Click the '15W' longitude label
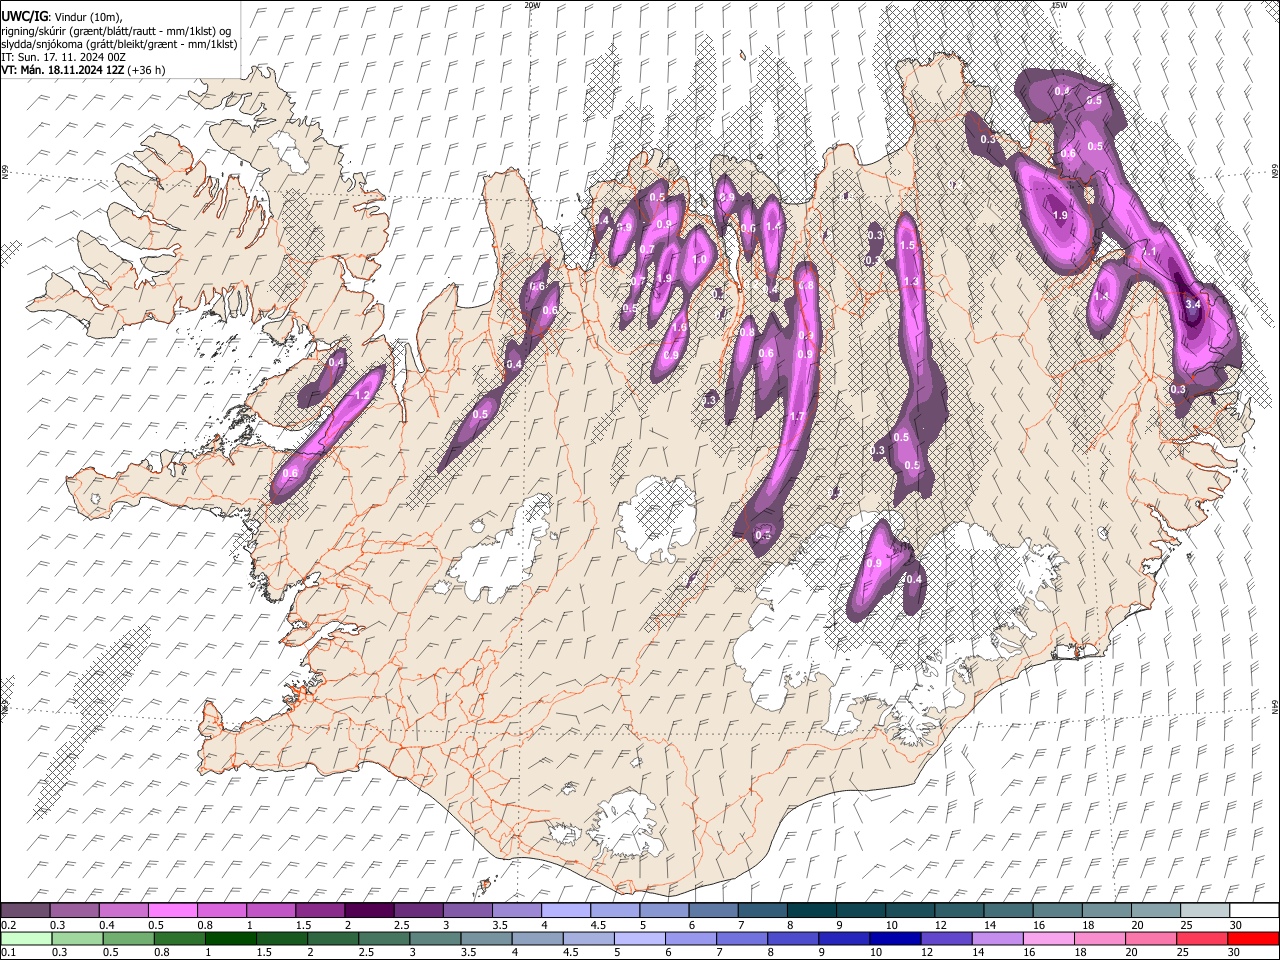 click(1059, 5)
